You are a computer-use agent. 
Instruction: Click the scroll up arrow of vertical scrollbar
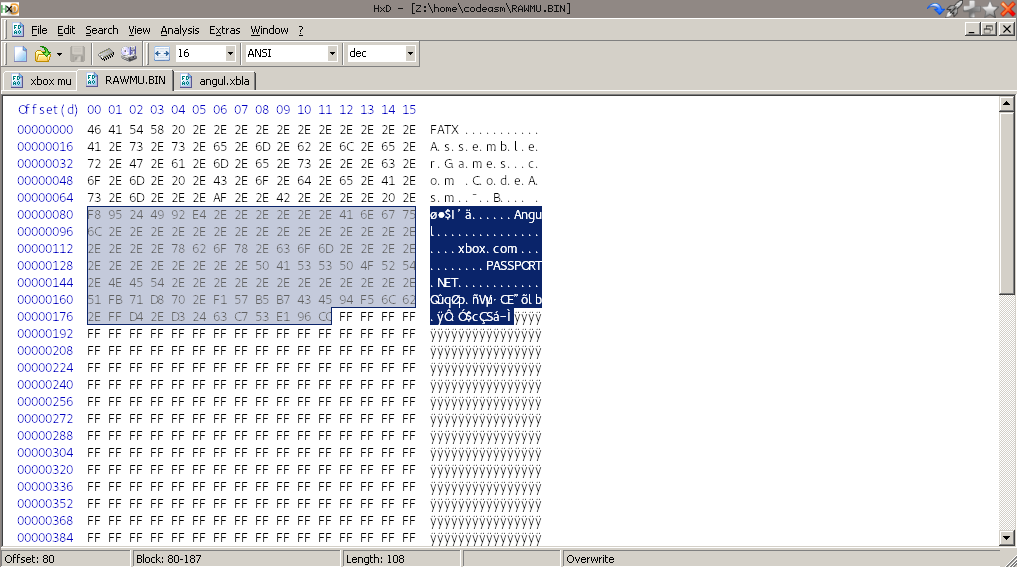coord(1006,103)
